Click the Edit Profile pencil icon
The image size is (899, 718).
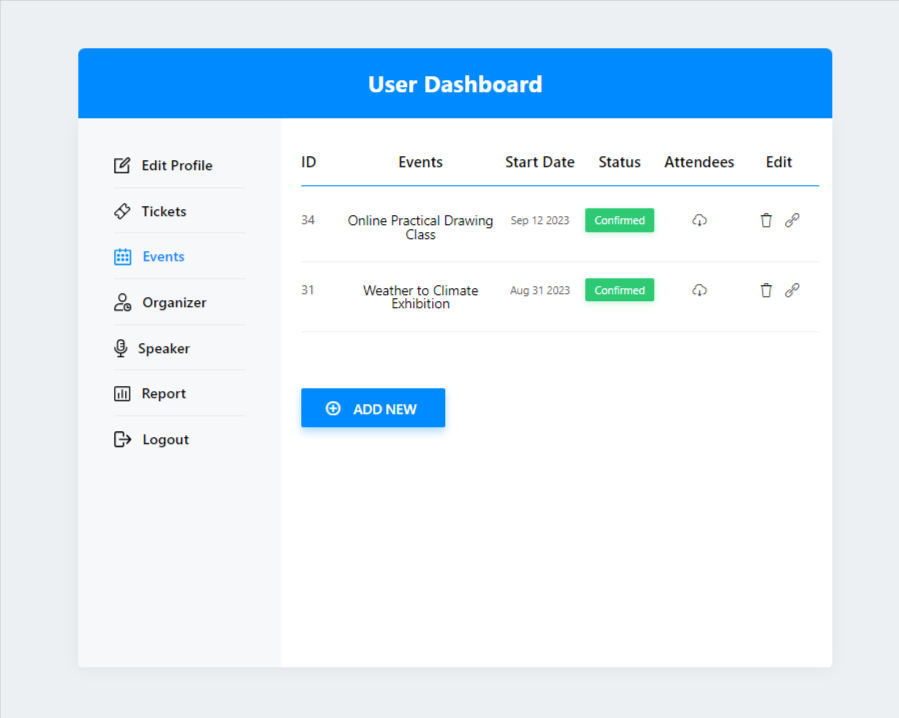coord(122,166)
